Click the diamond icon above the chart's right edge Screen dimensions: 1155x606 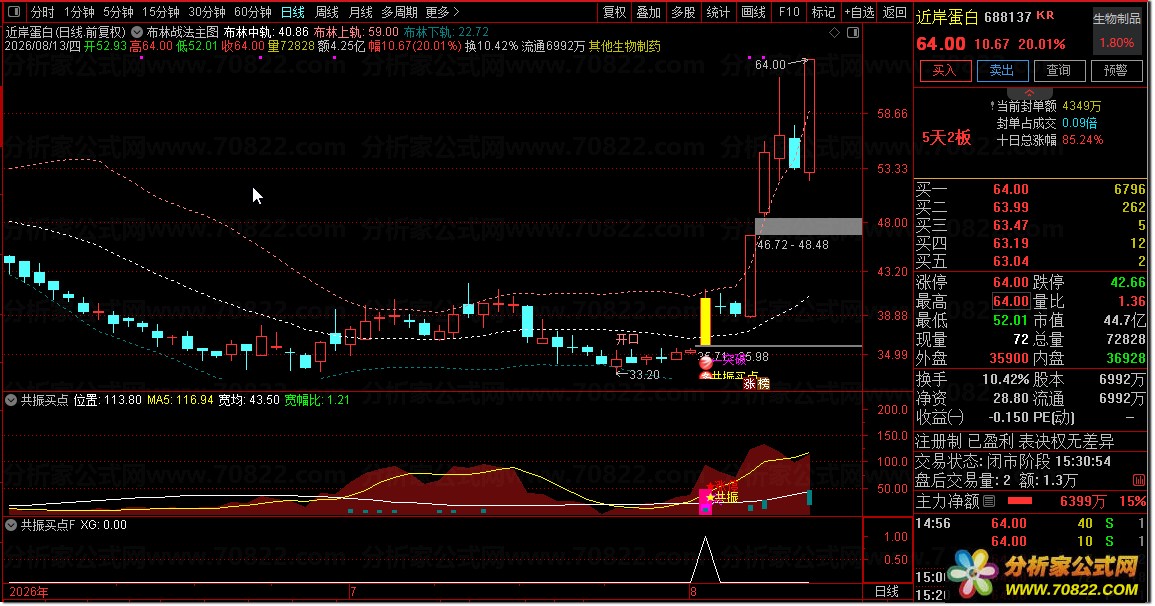coord(834,32)
